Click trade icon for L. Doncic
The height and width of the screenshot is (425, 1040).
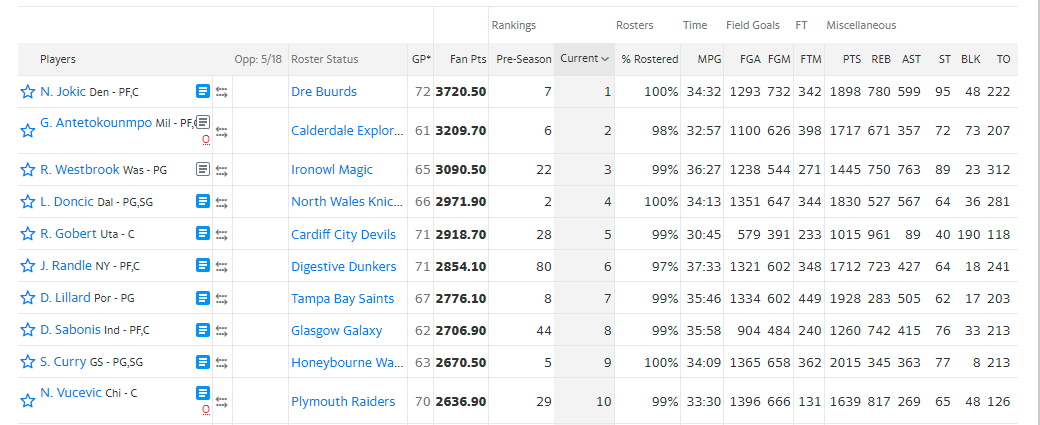(x=222, y=202)
